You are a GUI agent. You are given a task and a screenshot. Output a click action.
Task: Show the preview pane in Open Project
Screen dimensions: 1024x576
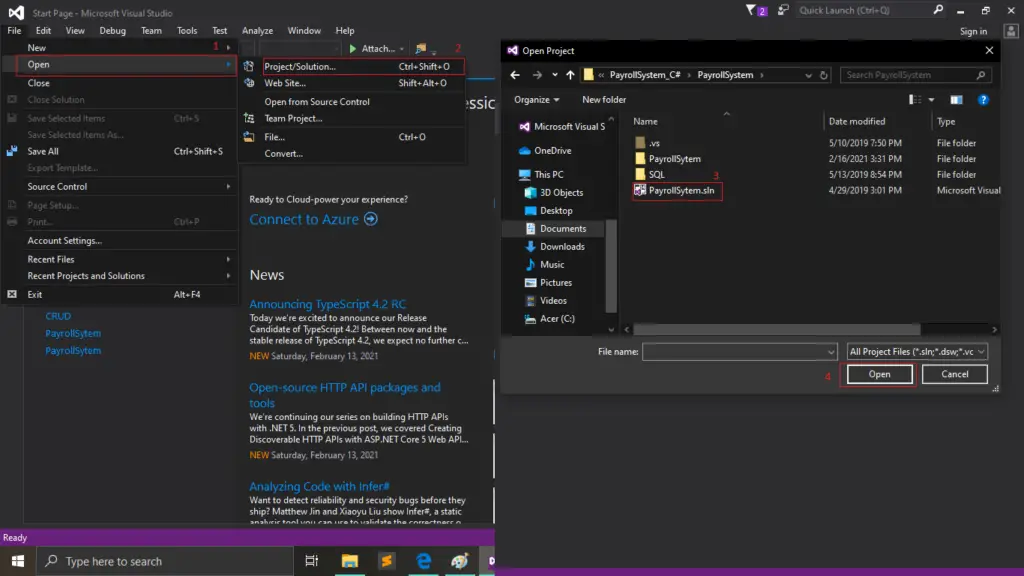coord(956,99)
